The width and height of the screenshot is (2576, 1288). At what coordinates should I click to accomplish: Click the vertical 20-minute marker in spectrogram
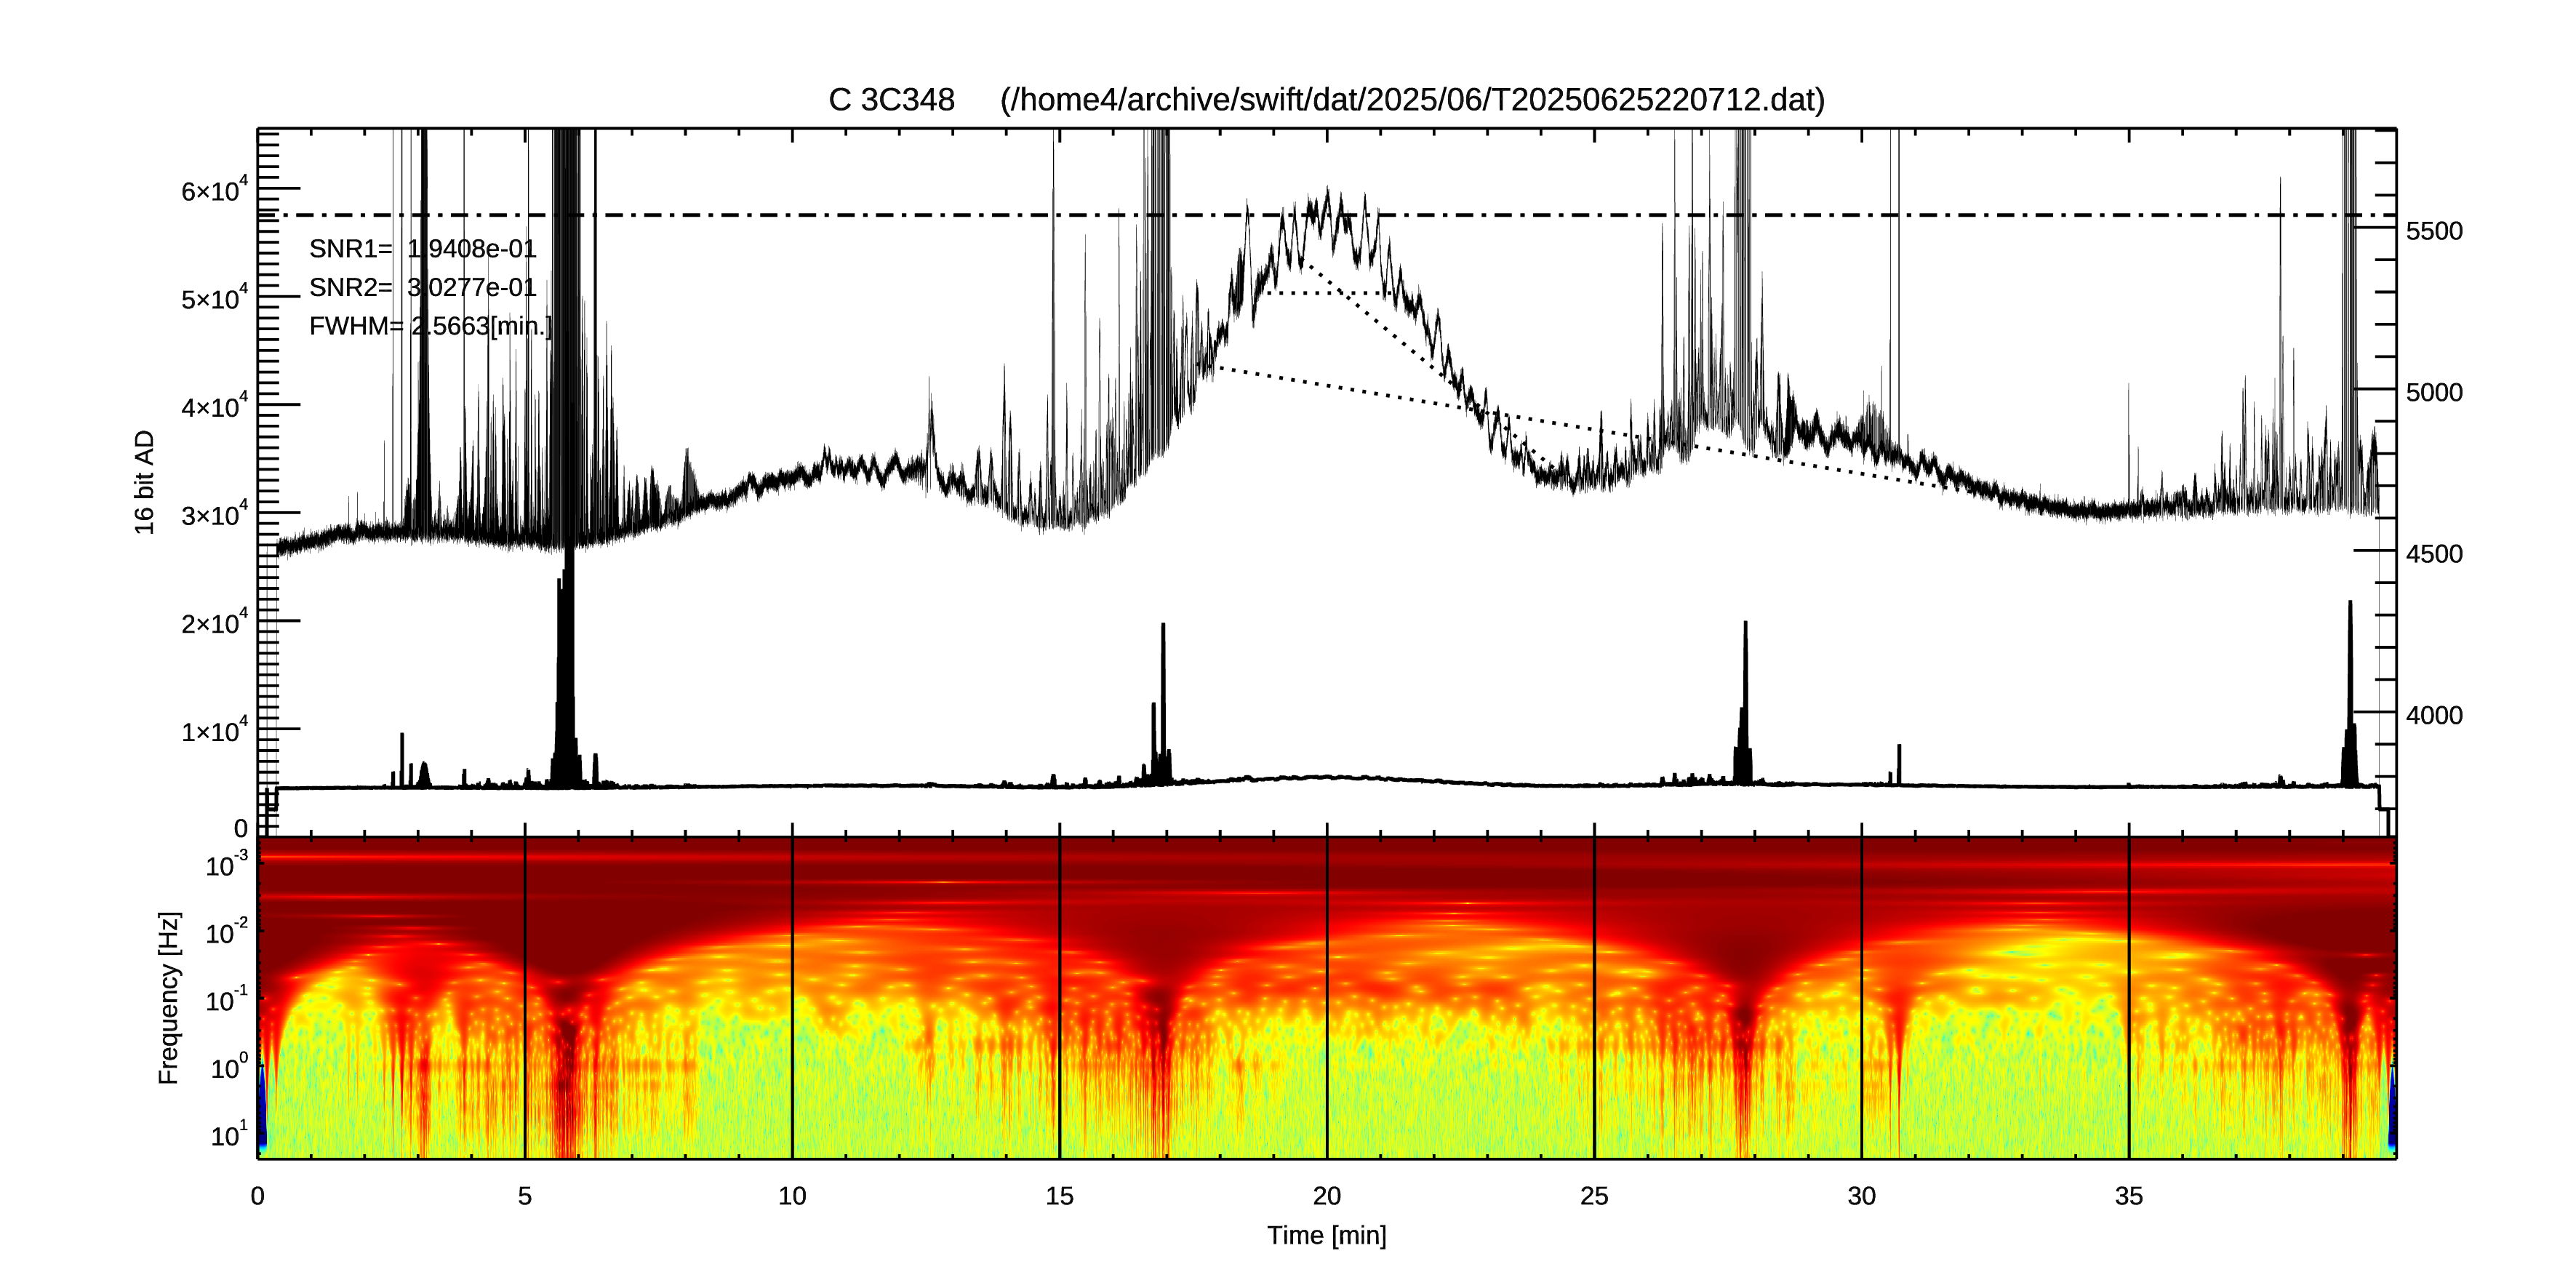click(1327, 997)
